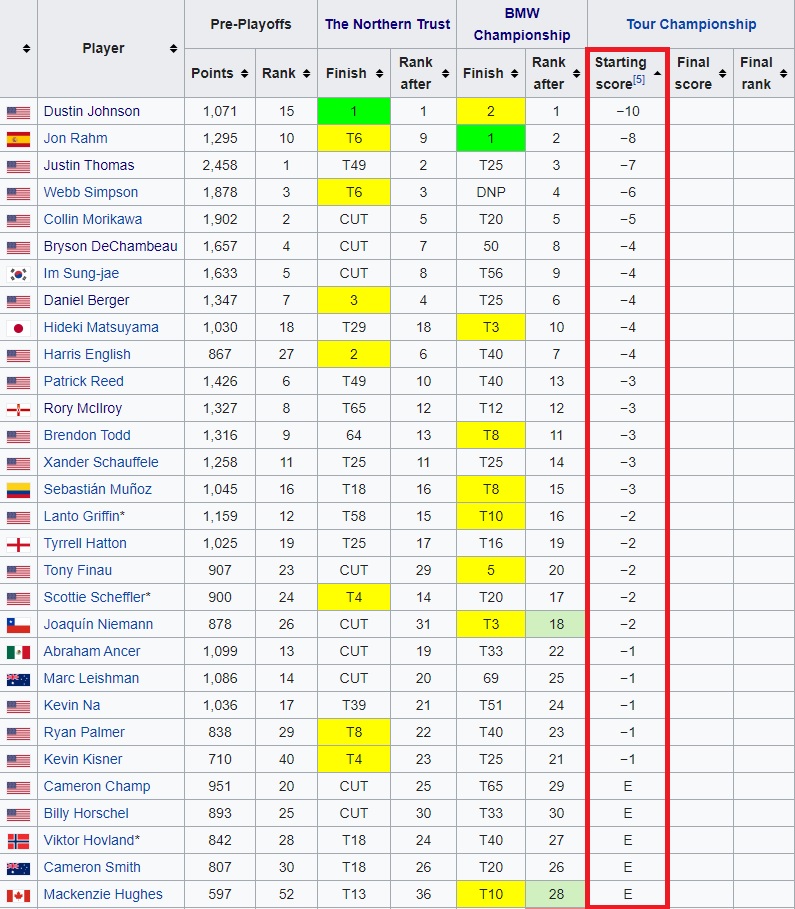This screenshot has width=795, height=909.
Task: Open Cameron Smith player link
Action: coord(92,867)
